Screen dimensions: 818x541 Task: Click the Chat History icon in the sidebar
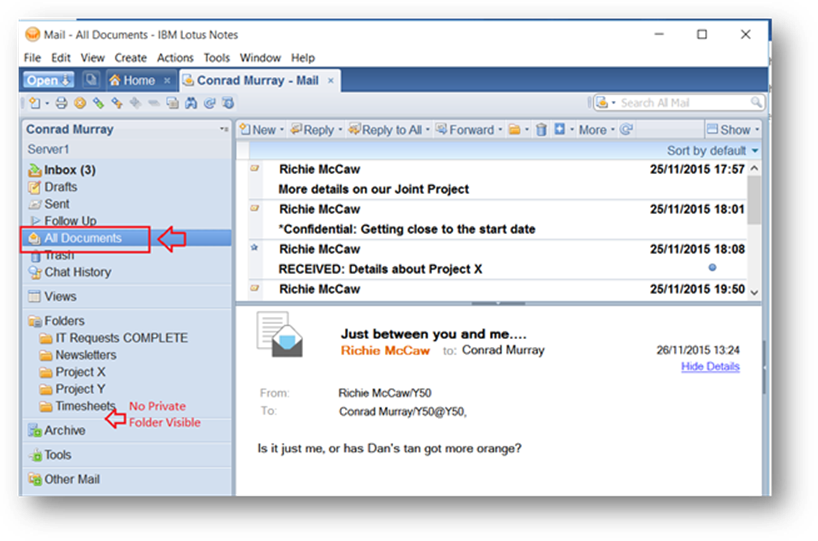(35, 272)
